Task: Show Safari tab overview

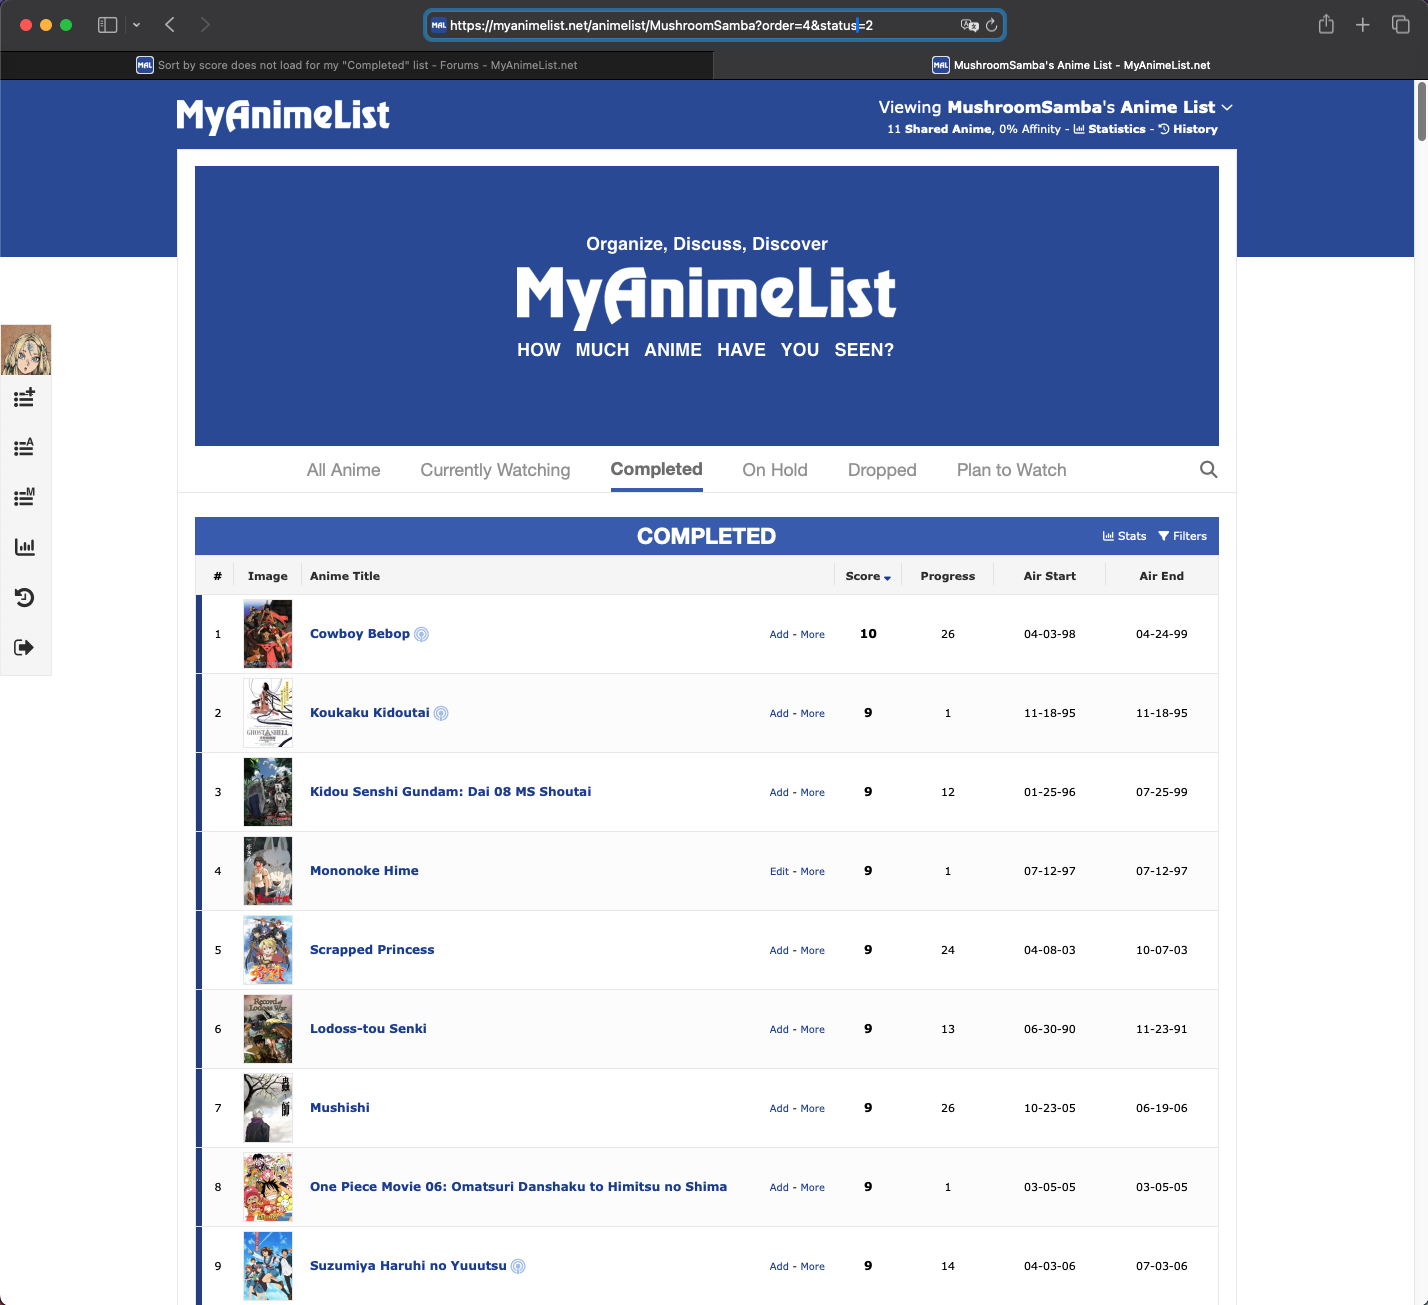Action: click(1400, 25)
